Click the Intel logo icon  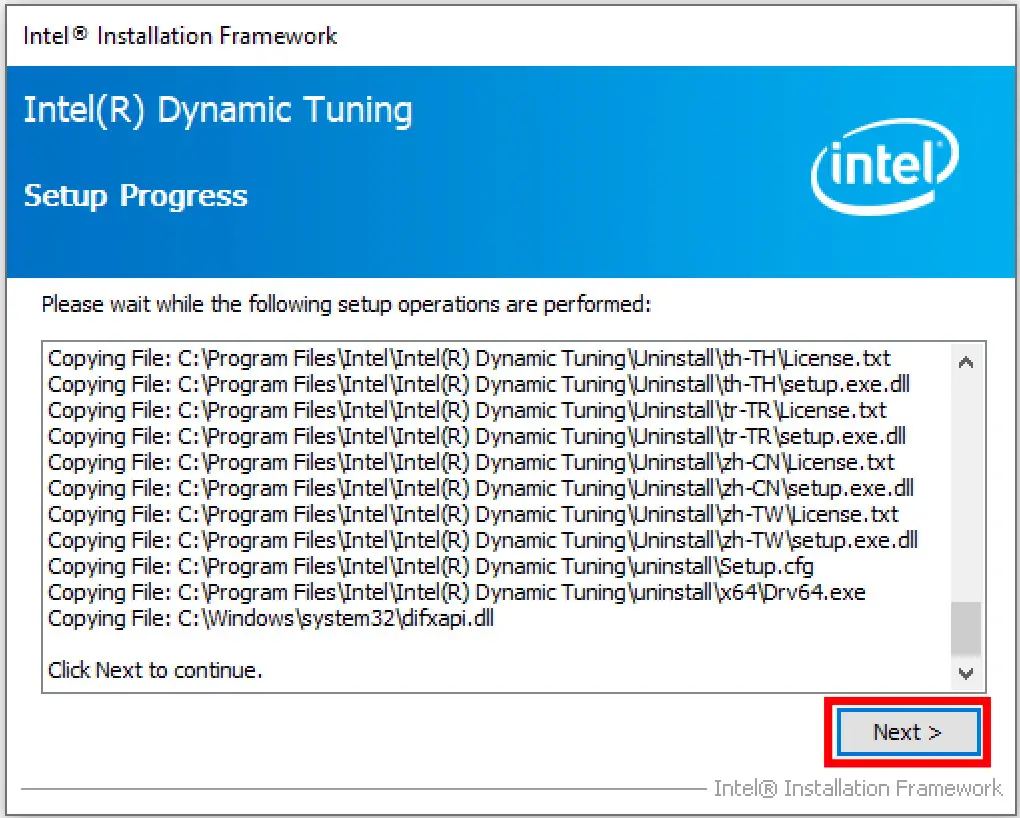pyautogui.click(x=884, y=167)
